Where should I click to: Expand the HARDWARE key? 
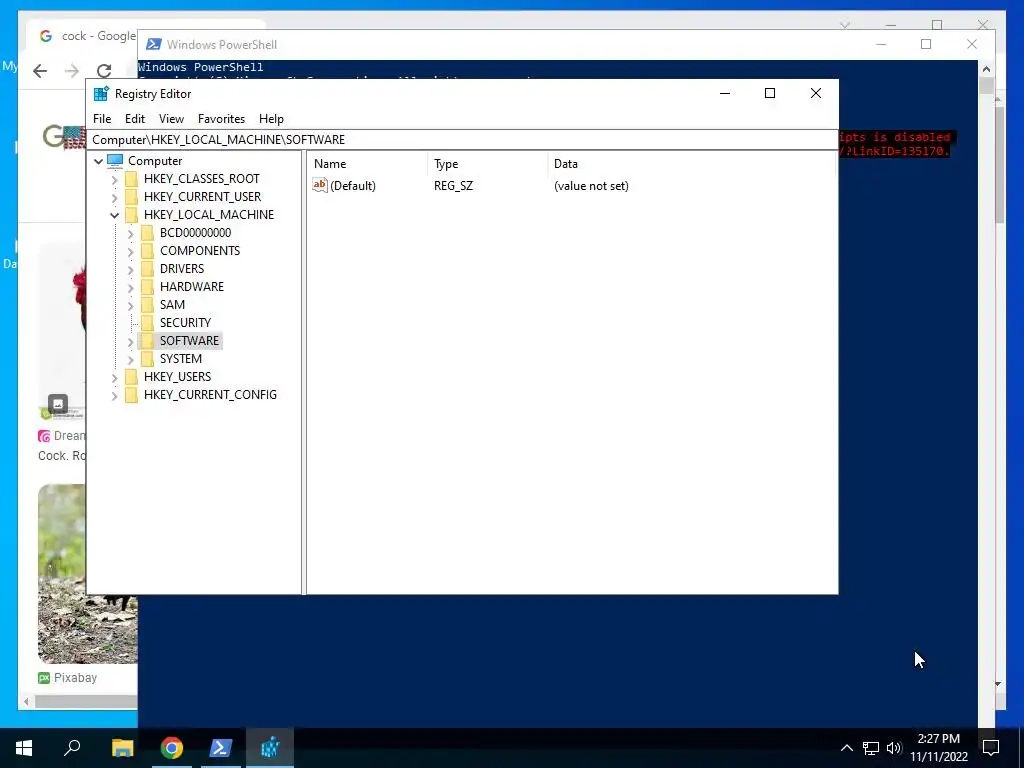click(130, 287)
